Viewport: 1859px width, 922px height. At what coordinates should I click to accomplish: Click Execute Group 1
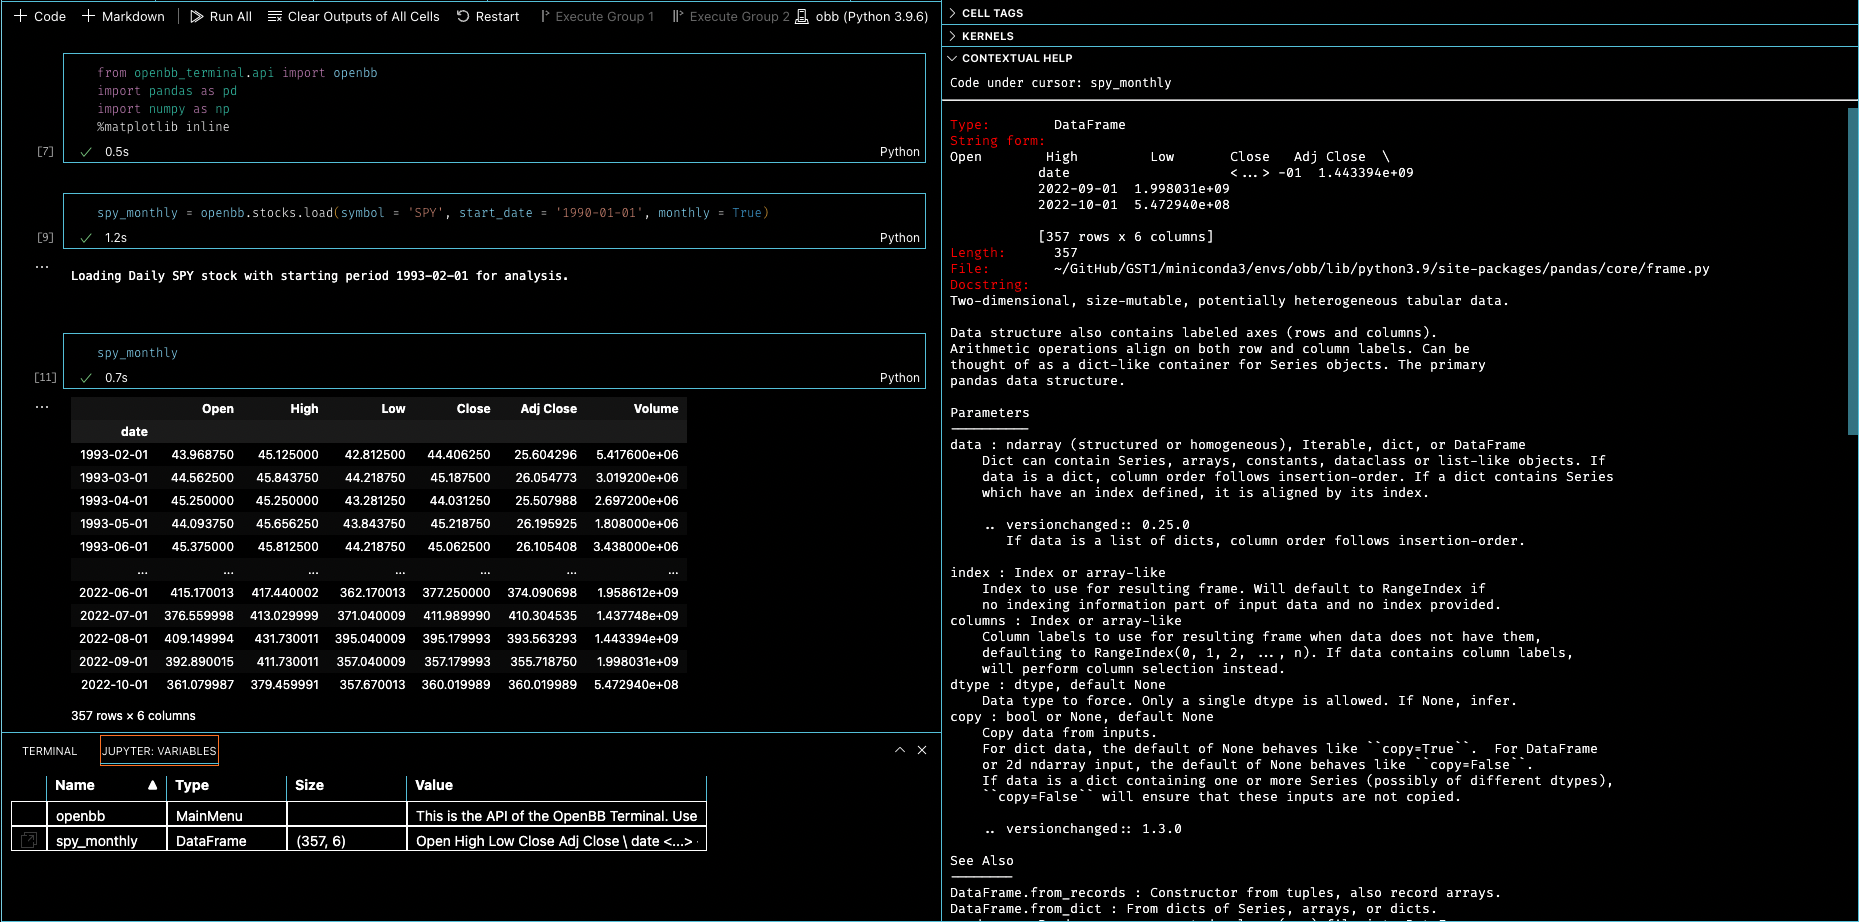[597, 16]
